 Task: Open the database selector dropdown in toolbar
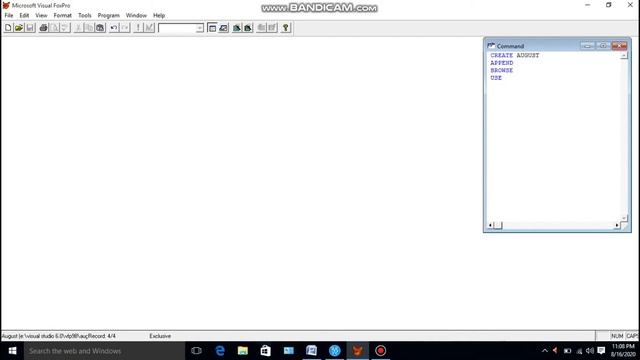tap(200, 28)
